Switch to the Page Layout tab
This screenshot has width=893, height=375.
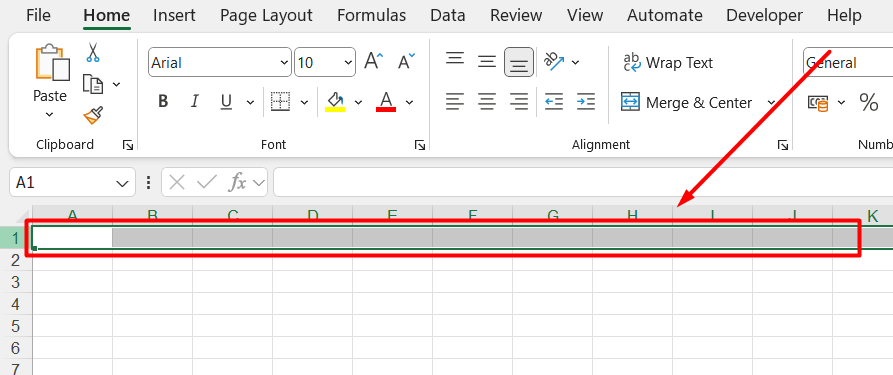pyautogui.click(x=266, y=15)
